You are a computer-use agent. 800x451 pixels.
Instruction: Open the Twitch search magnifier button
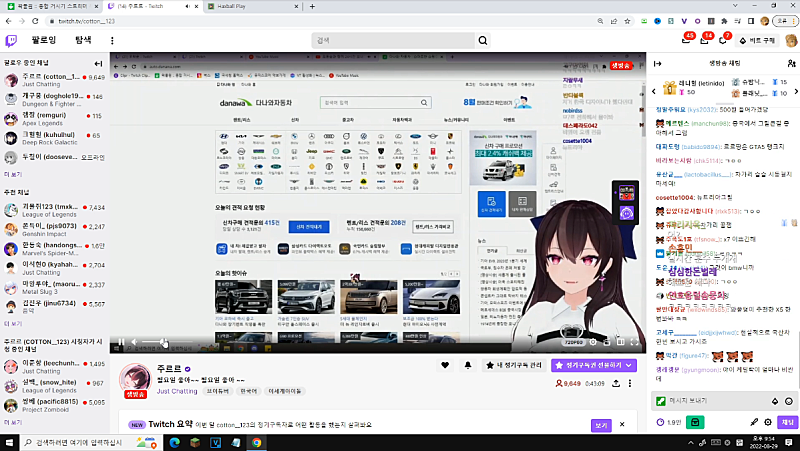click(x=483, y=40)
